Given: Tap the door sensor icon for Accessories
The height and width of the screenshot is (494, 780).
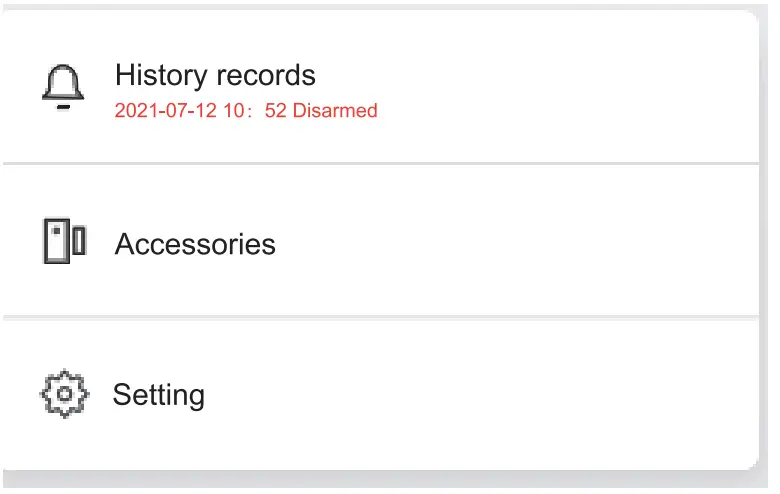Looking at the screenshot, I should tap(65, 241).
